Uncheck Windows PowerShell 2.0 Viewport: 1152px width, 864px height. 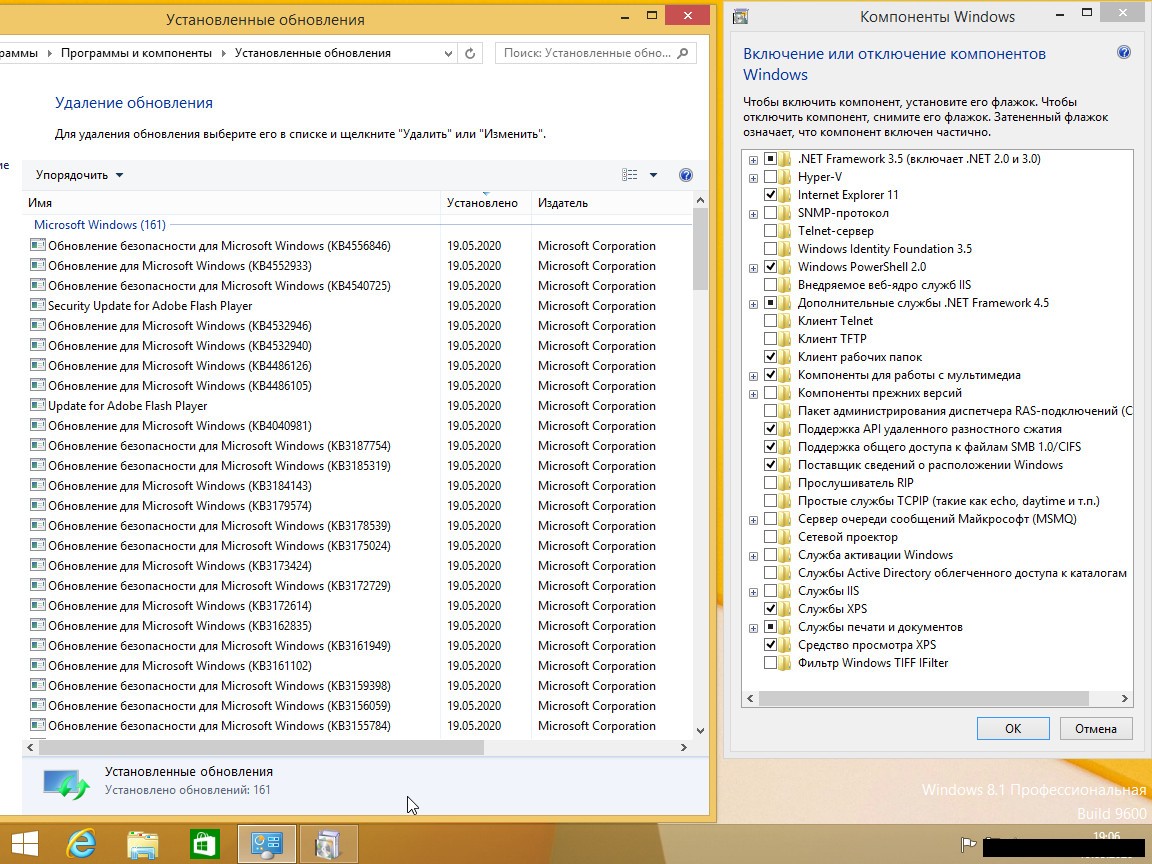pos(770,267)
